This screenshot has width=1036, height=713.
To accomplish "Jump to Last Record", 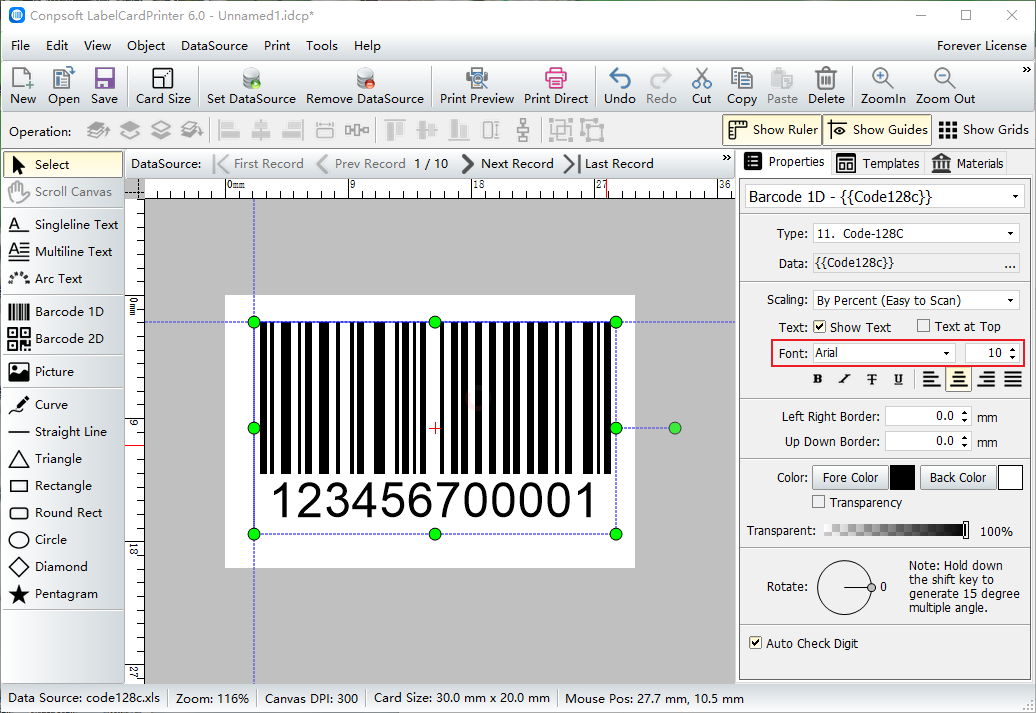I will (x=609, y=164).
